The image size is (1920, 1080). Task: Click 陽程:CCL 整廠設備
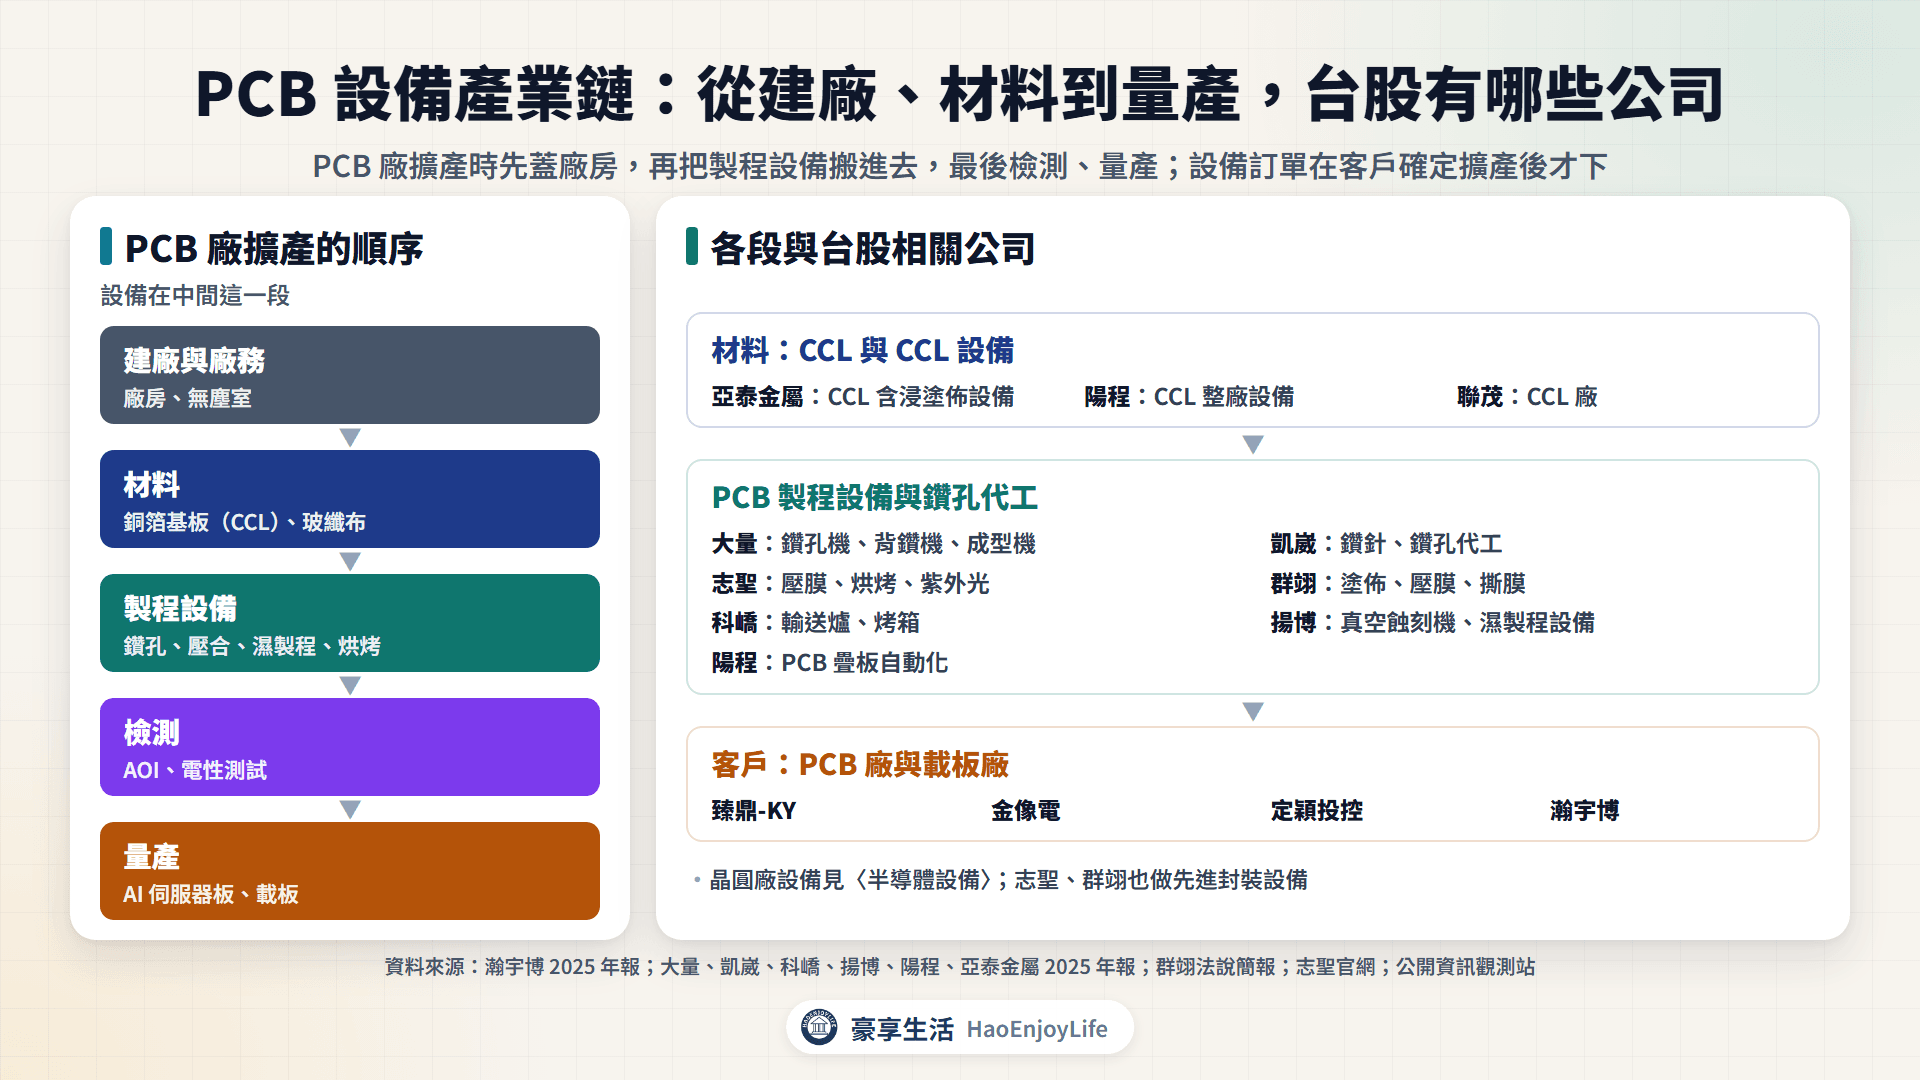pyautogui.click(x=1189, y=397)
